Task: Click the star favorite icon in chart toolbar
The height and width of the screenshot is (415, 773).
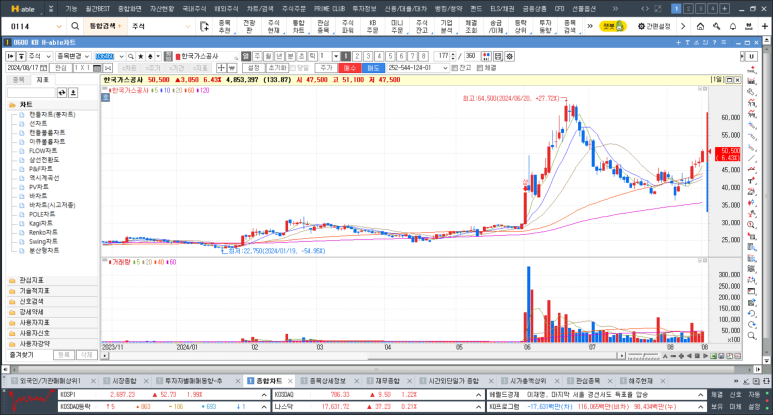Action: (x=141, y=57)
